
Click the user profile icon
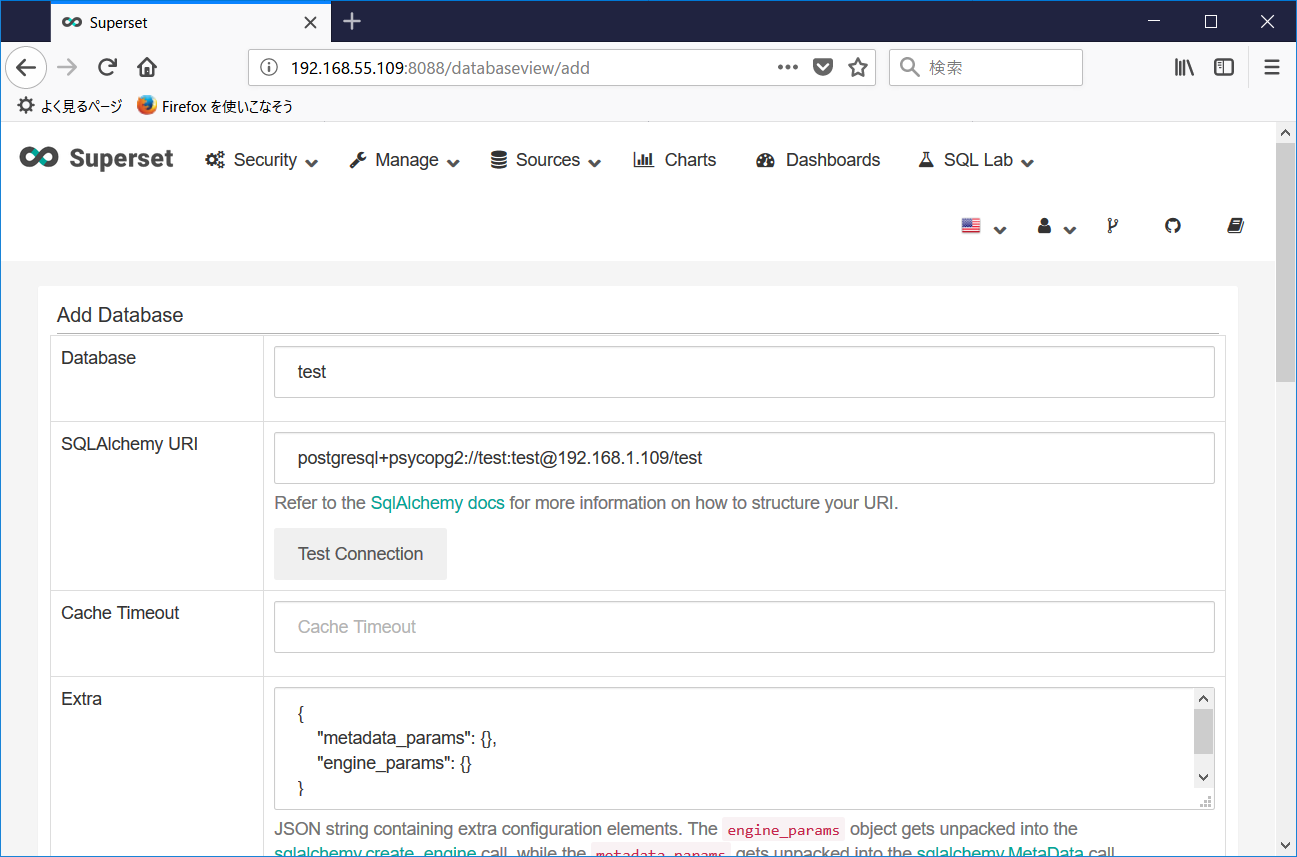point(1044,226)
